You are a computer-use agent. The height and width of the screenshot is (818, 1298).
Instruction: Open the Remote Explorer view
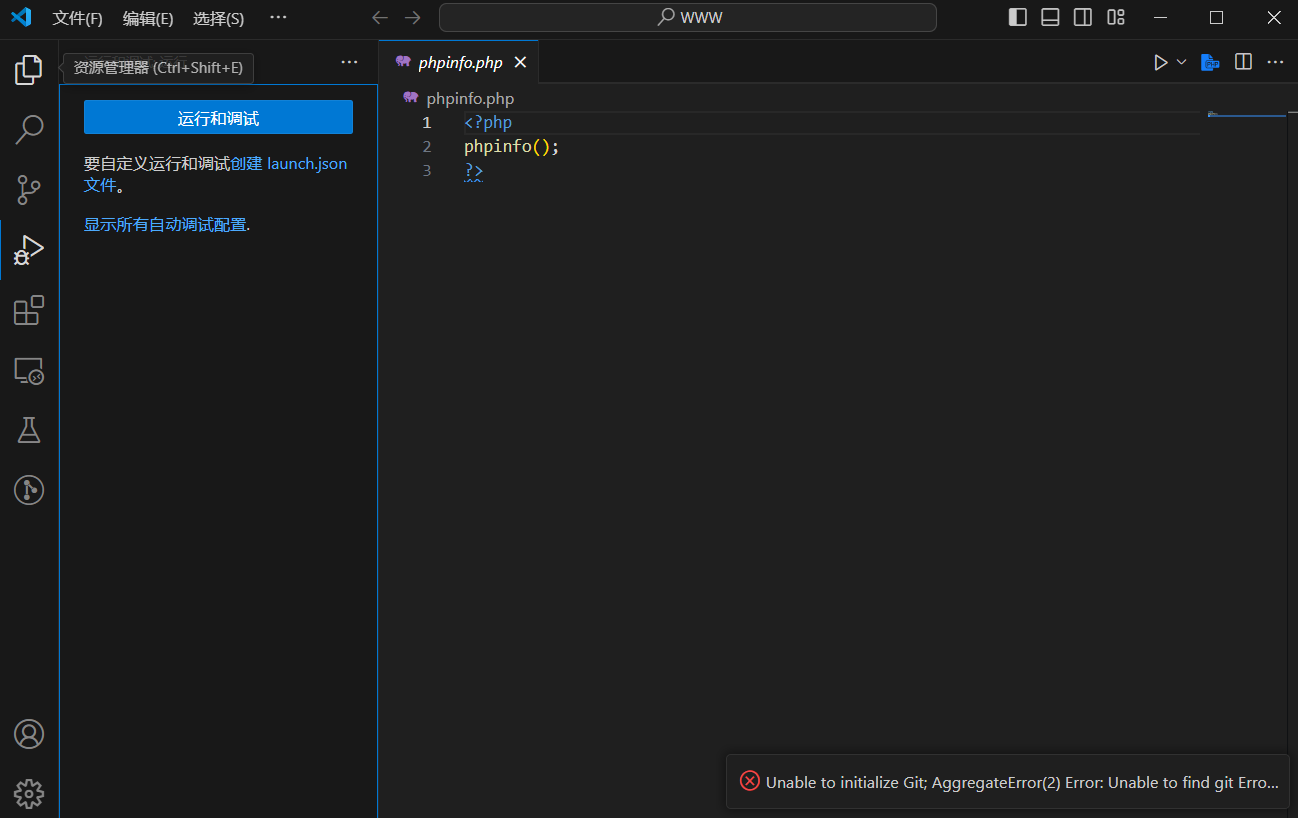pos(29,371)
